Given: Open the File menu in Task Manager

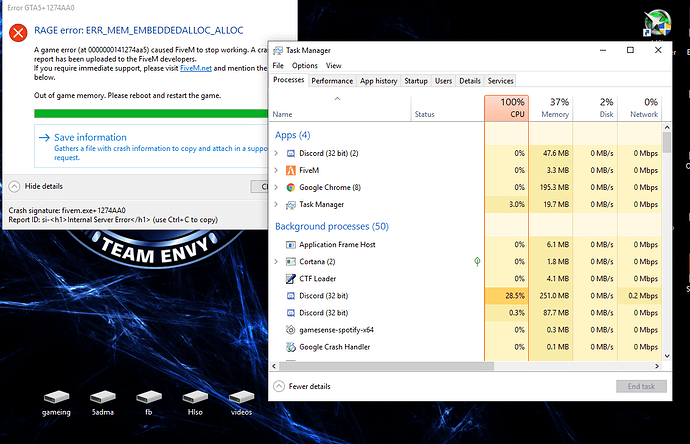Looking at the screenshot, I should (x=278, y=66).
